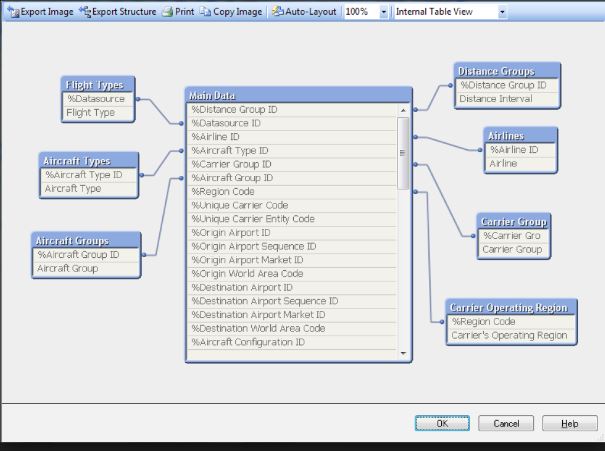Select Aircraft Groups table header
605x451 pixels.
click(x=86, y=241)
